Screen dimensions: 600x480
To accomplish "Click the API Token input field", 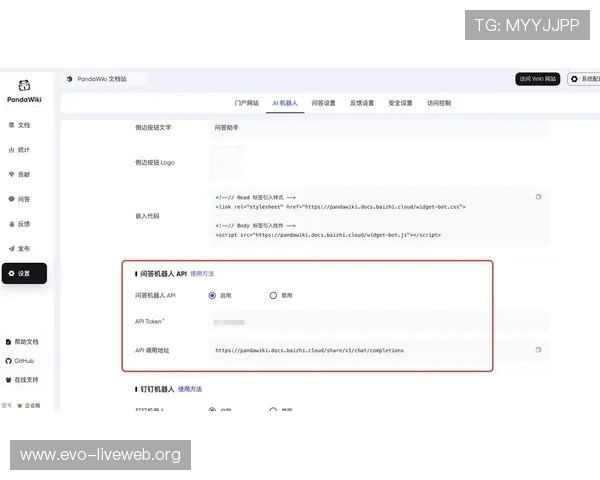I will [x=379, y=322].
